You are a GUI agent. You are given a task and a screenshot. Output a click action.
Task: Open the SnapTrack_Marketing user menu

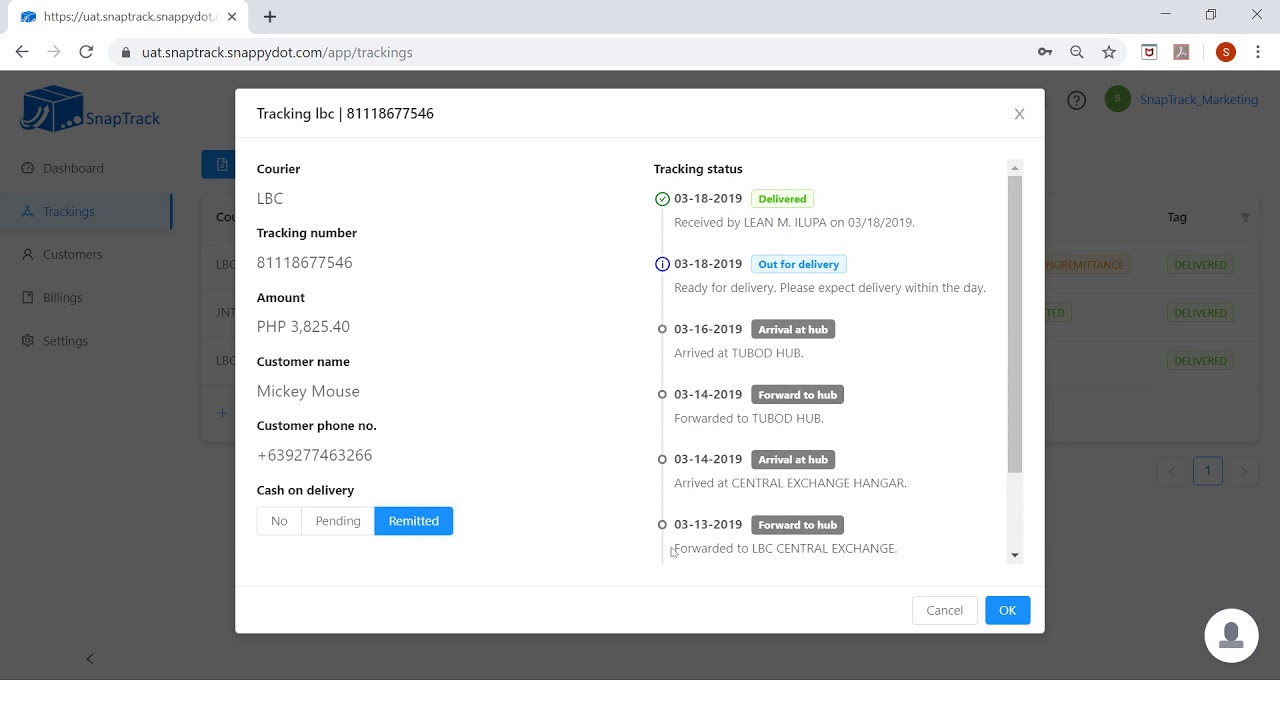[1198, 99]
